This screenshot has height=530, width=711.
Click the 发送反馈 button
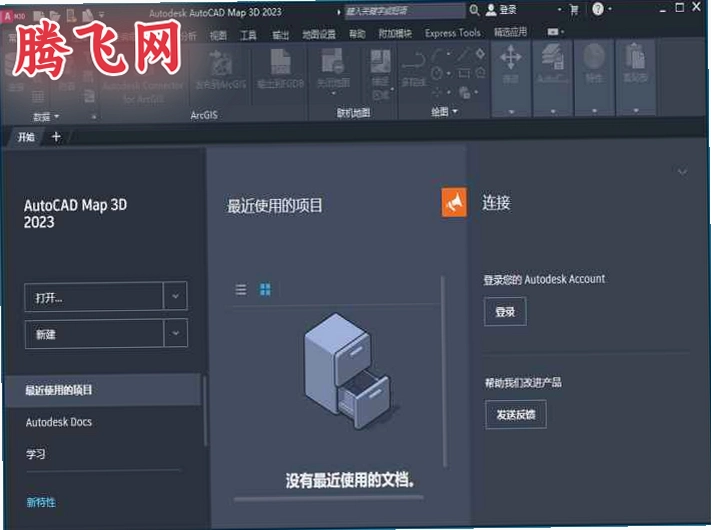516,414
